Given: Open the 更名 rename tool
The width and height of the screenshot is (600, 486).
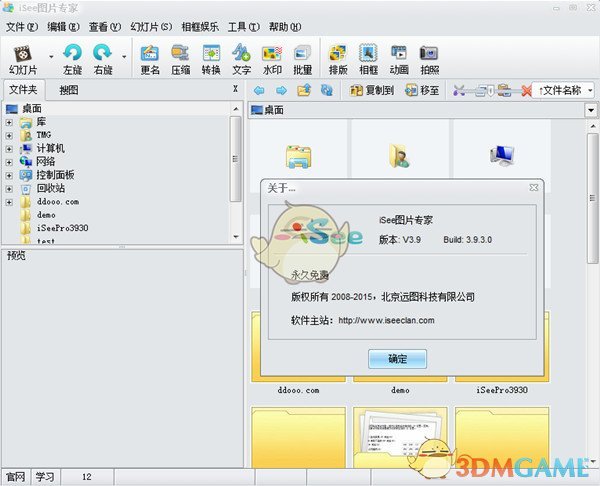Looking at the screenshot, I should click(150, 59).
